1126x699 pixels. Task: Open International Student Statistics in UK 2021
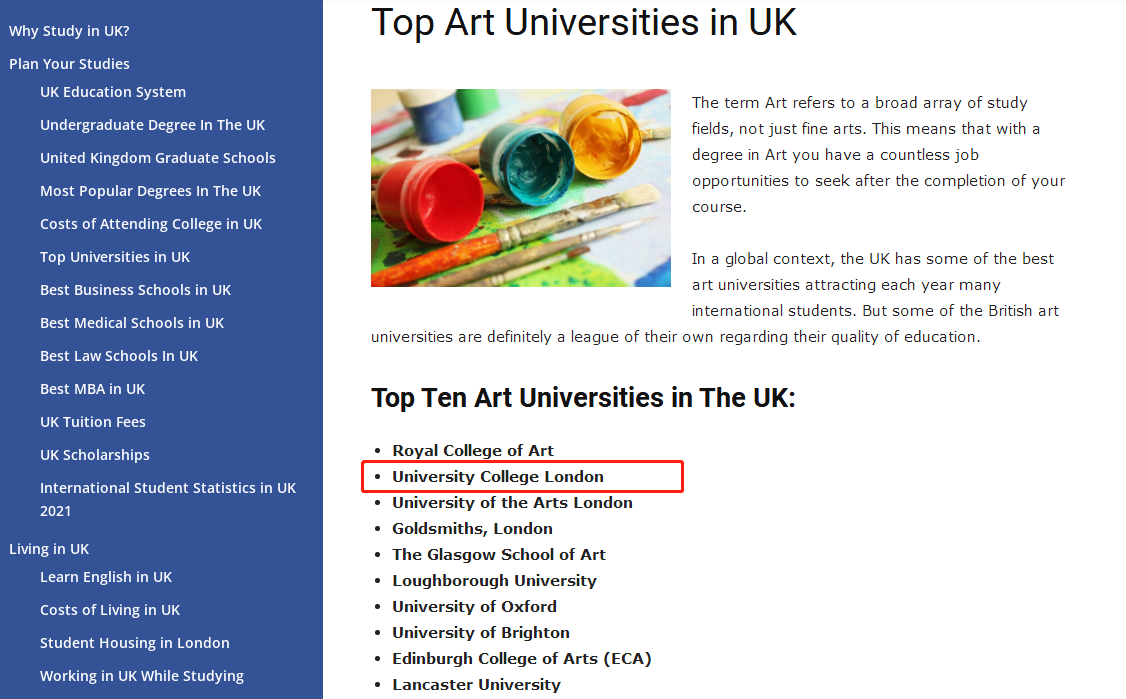click(167, 499)
